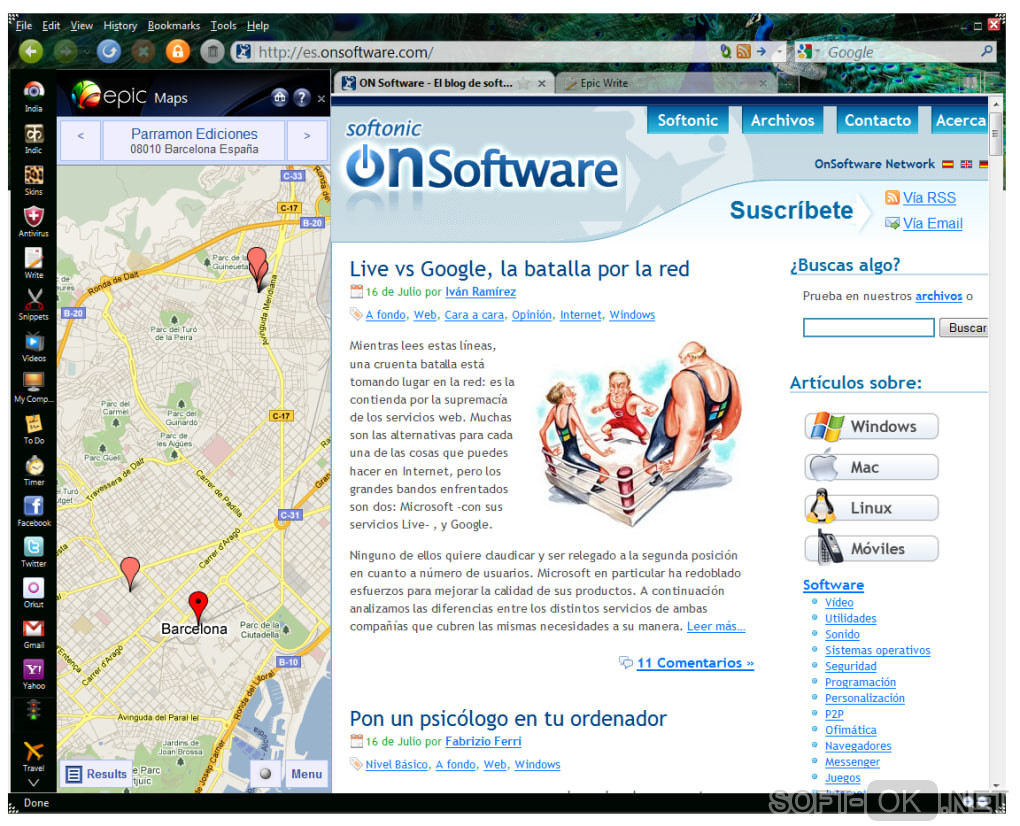Click the Epic Maps home icon

click(x=280, y=98)
